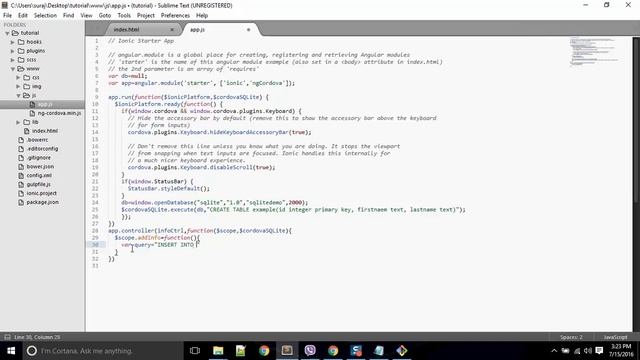Open the Selection menu
This screenshot has height=360, width=640.
click(45, 16)
